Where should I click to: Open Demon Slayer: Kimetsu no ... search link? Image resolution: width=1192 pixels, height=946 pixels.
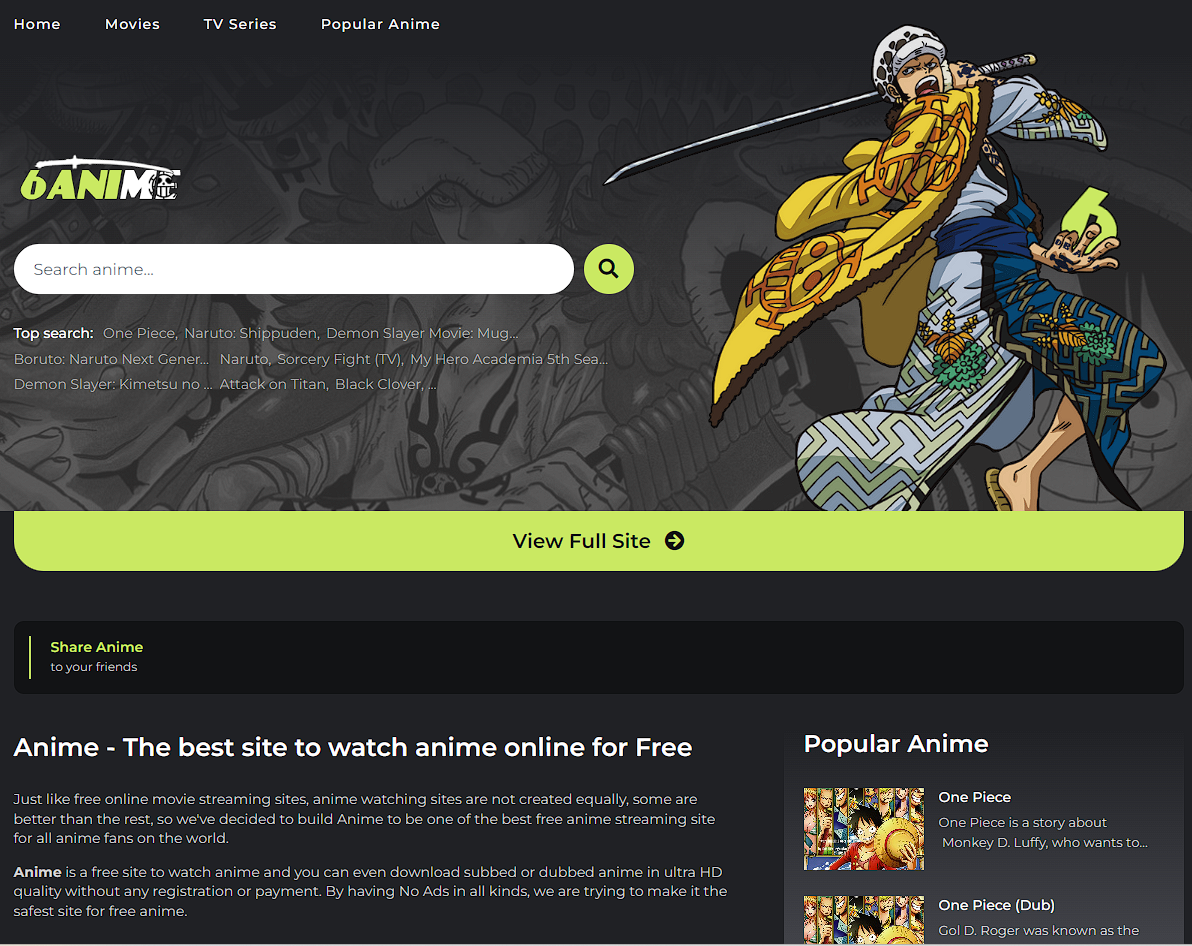tap(113, 384)
